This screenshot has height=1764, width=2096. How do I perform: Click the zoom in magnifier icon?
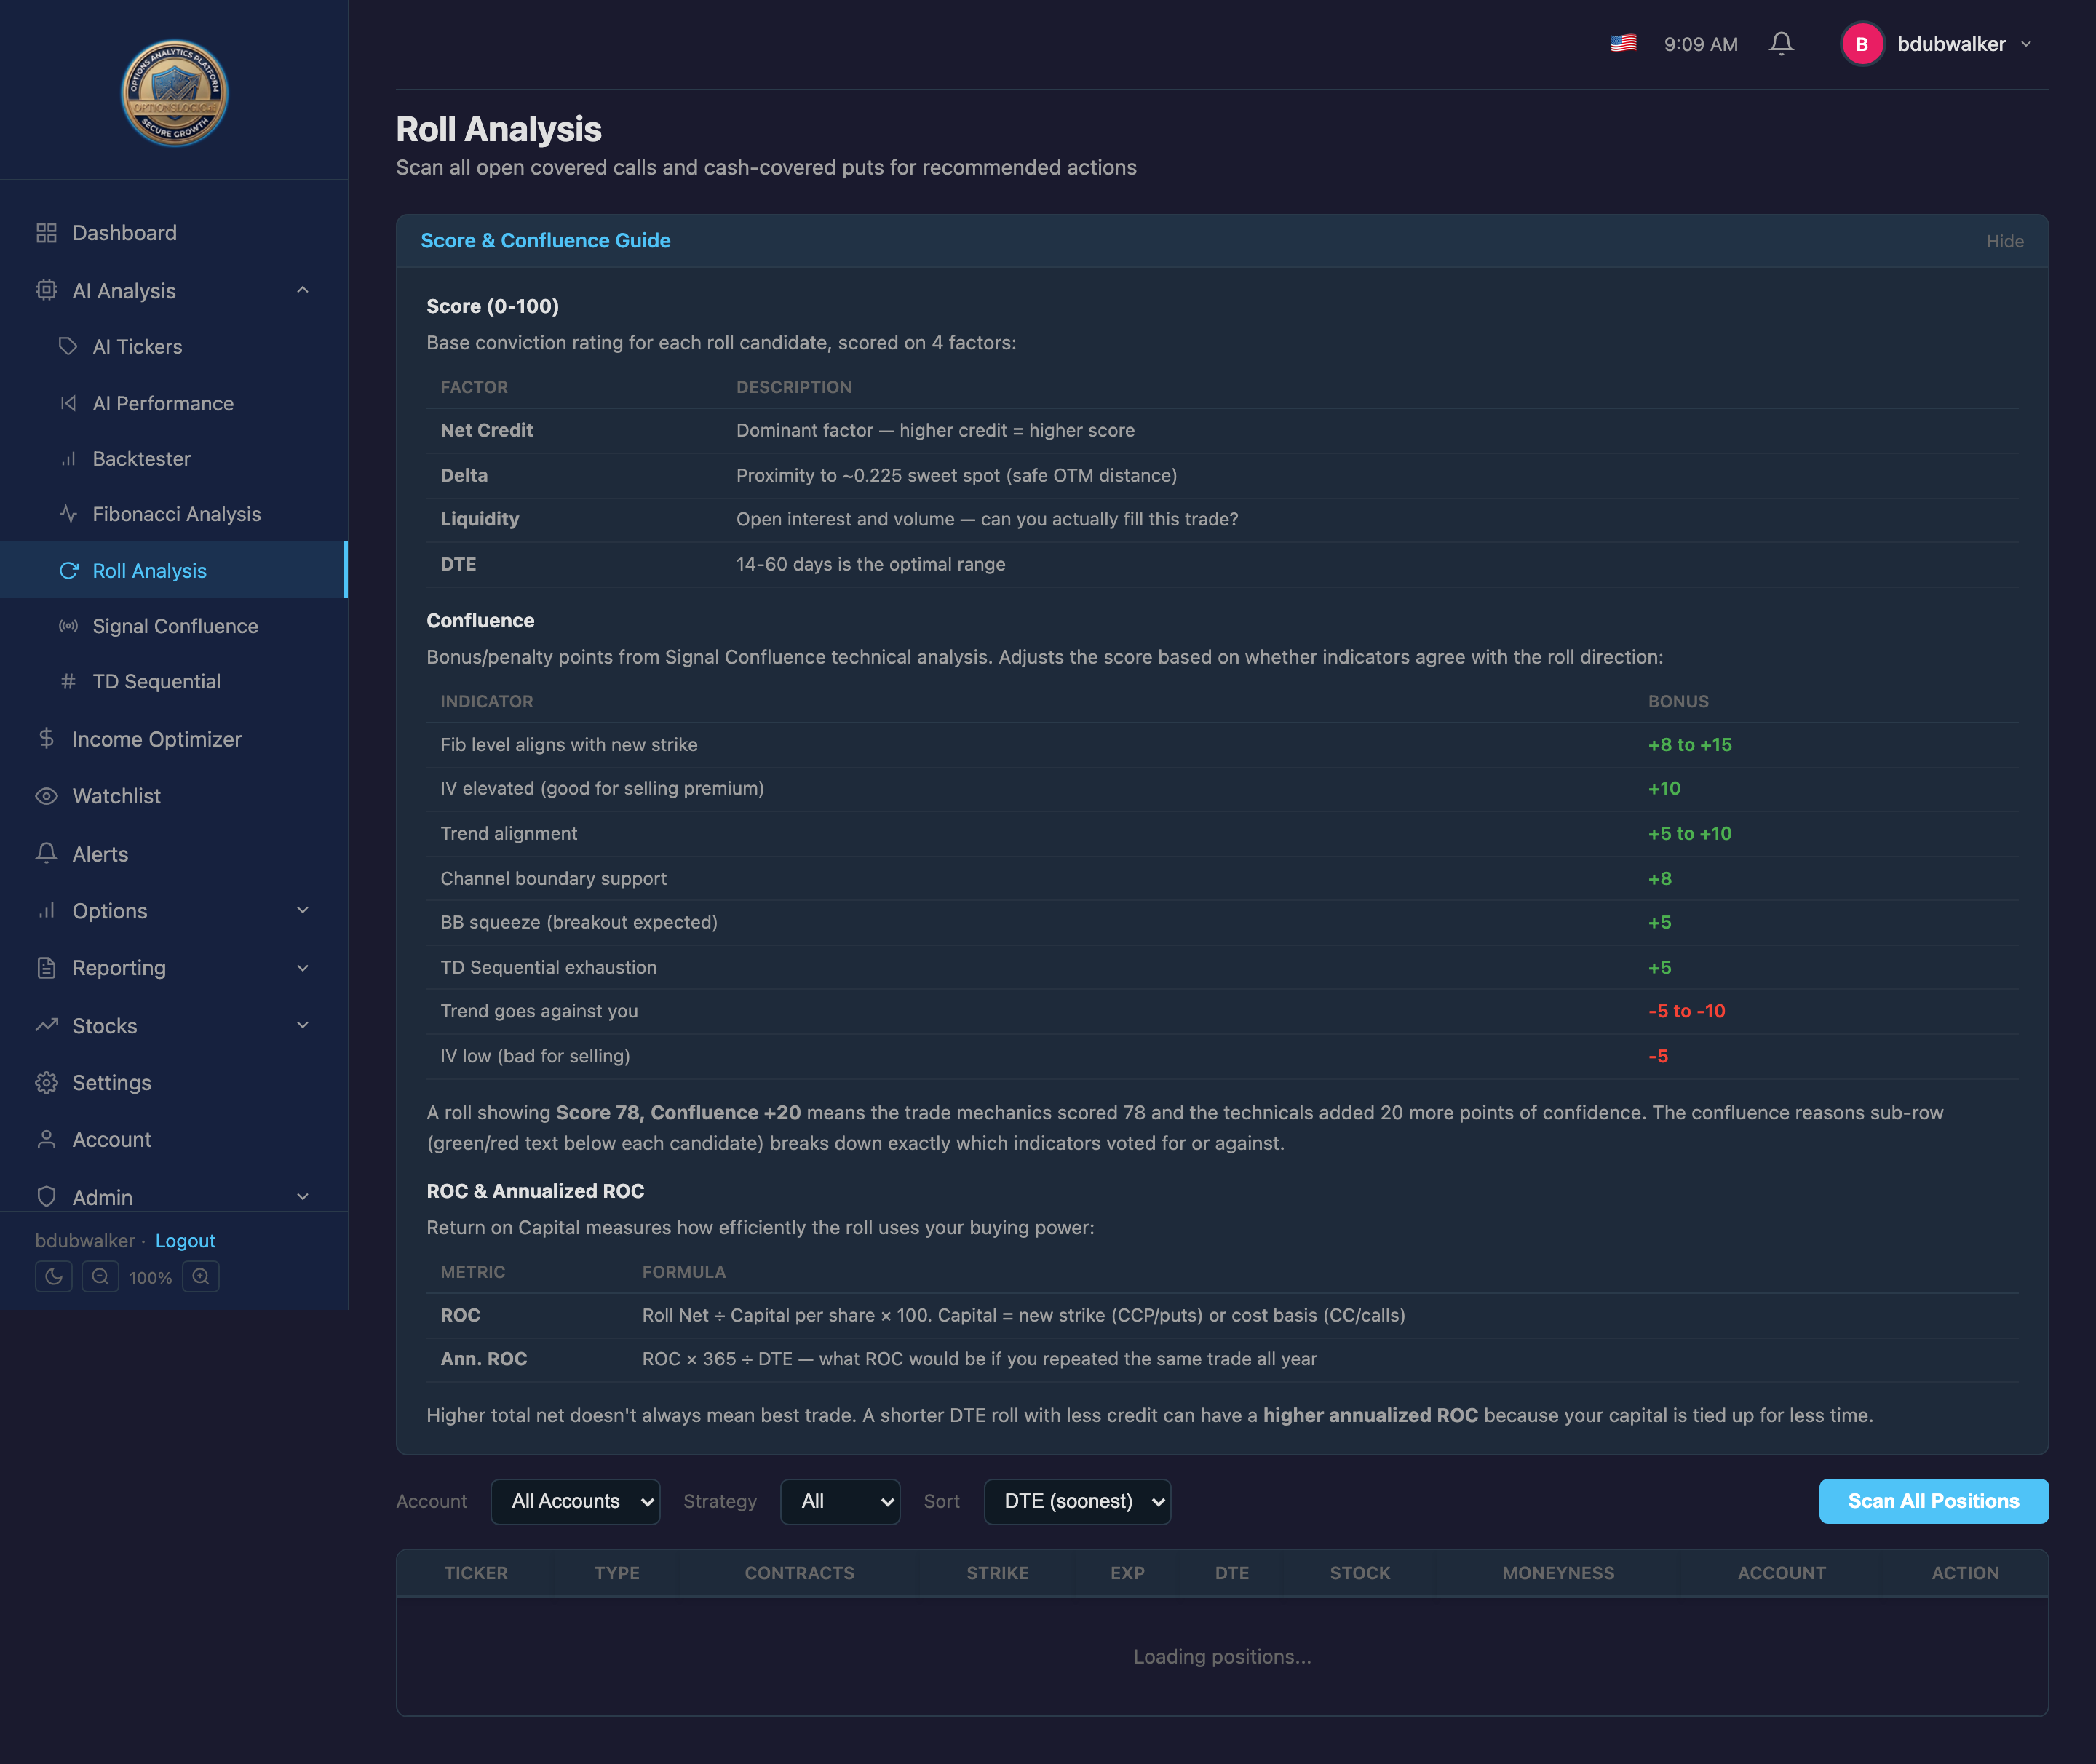tap(201, 1277)
